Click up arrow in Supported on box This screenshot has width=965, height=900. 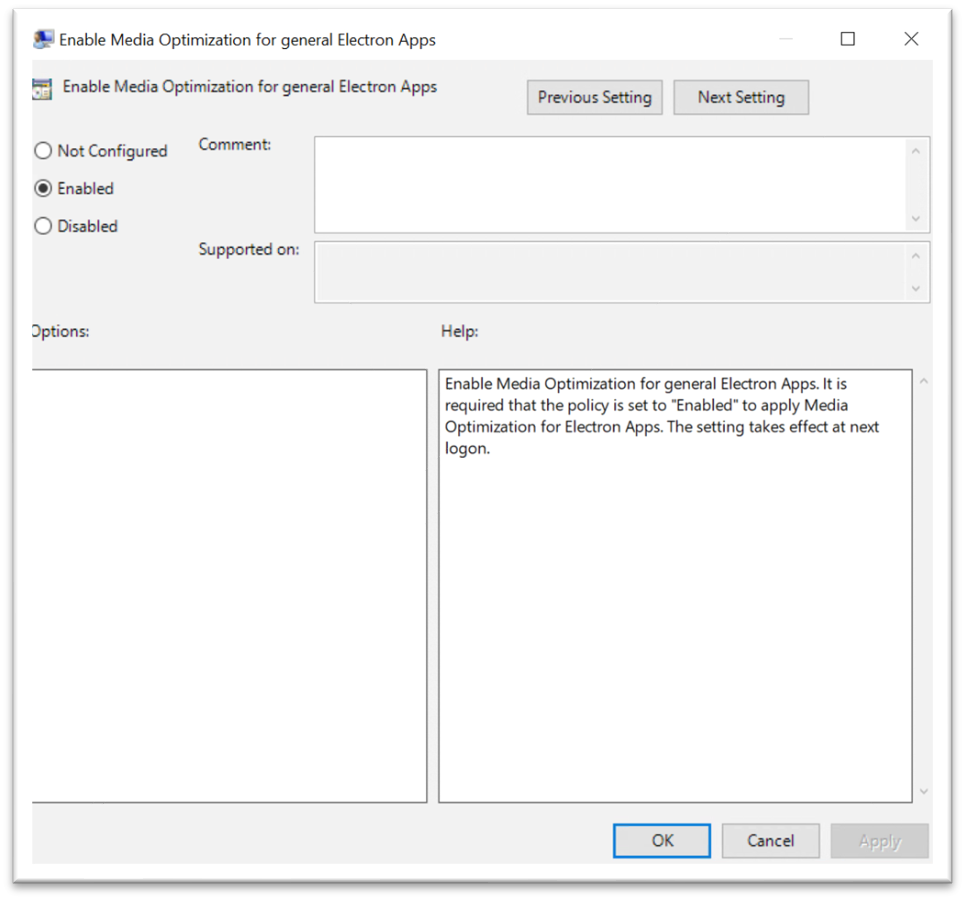point(916,255)
